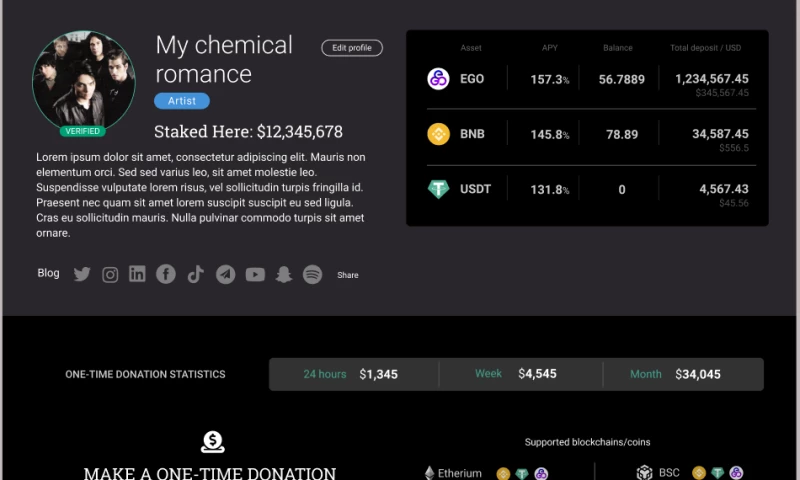Click the artist profile photo
This screenshot has height=480, width=800.
point(84,80)
